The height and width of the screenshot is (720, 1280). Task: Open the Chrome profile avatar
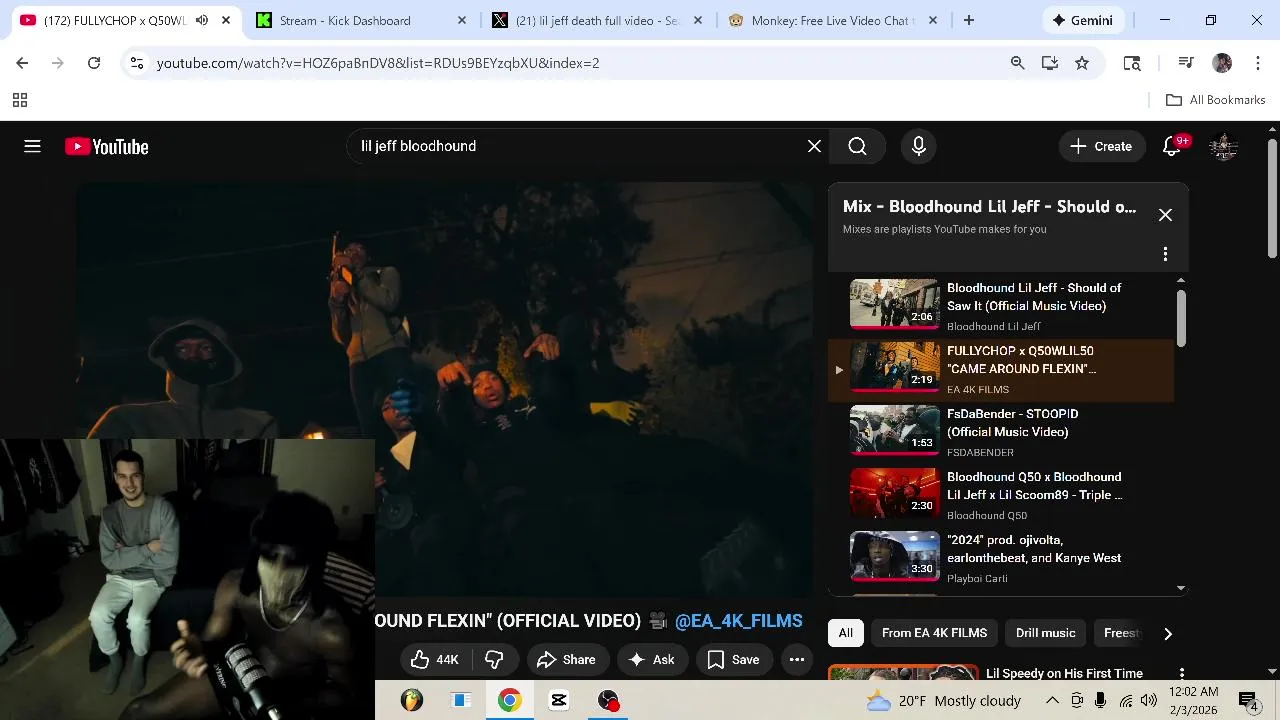tap(1222, 63)
